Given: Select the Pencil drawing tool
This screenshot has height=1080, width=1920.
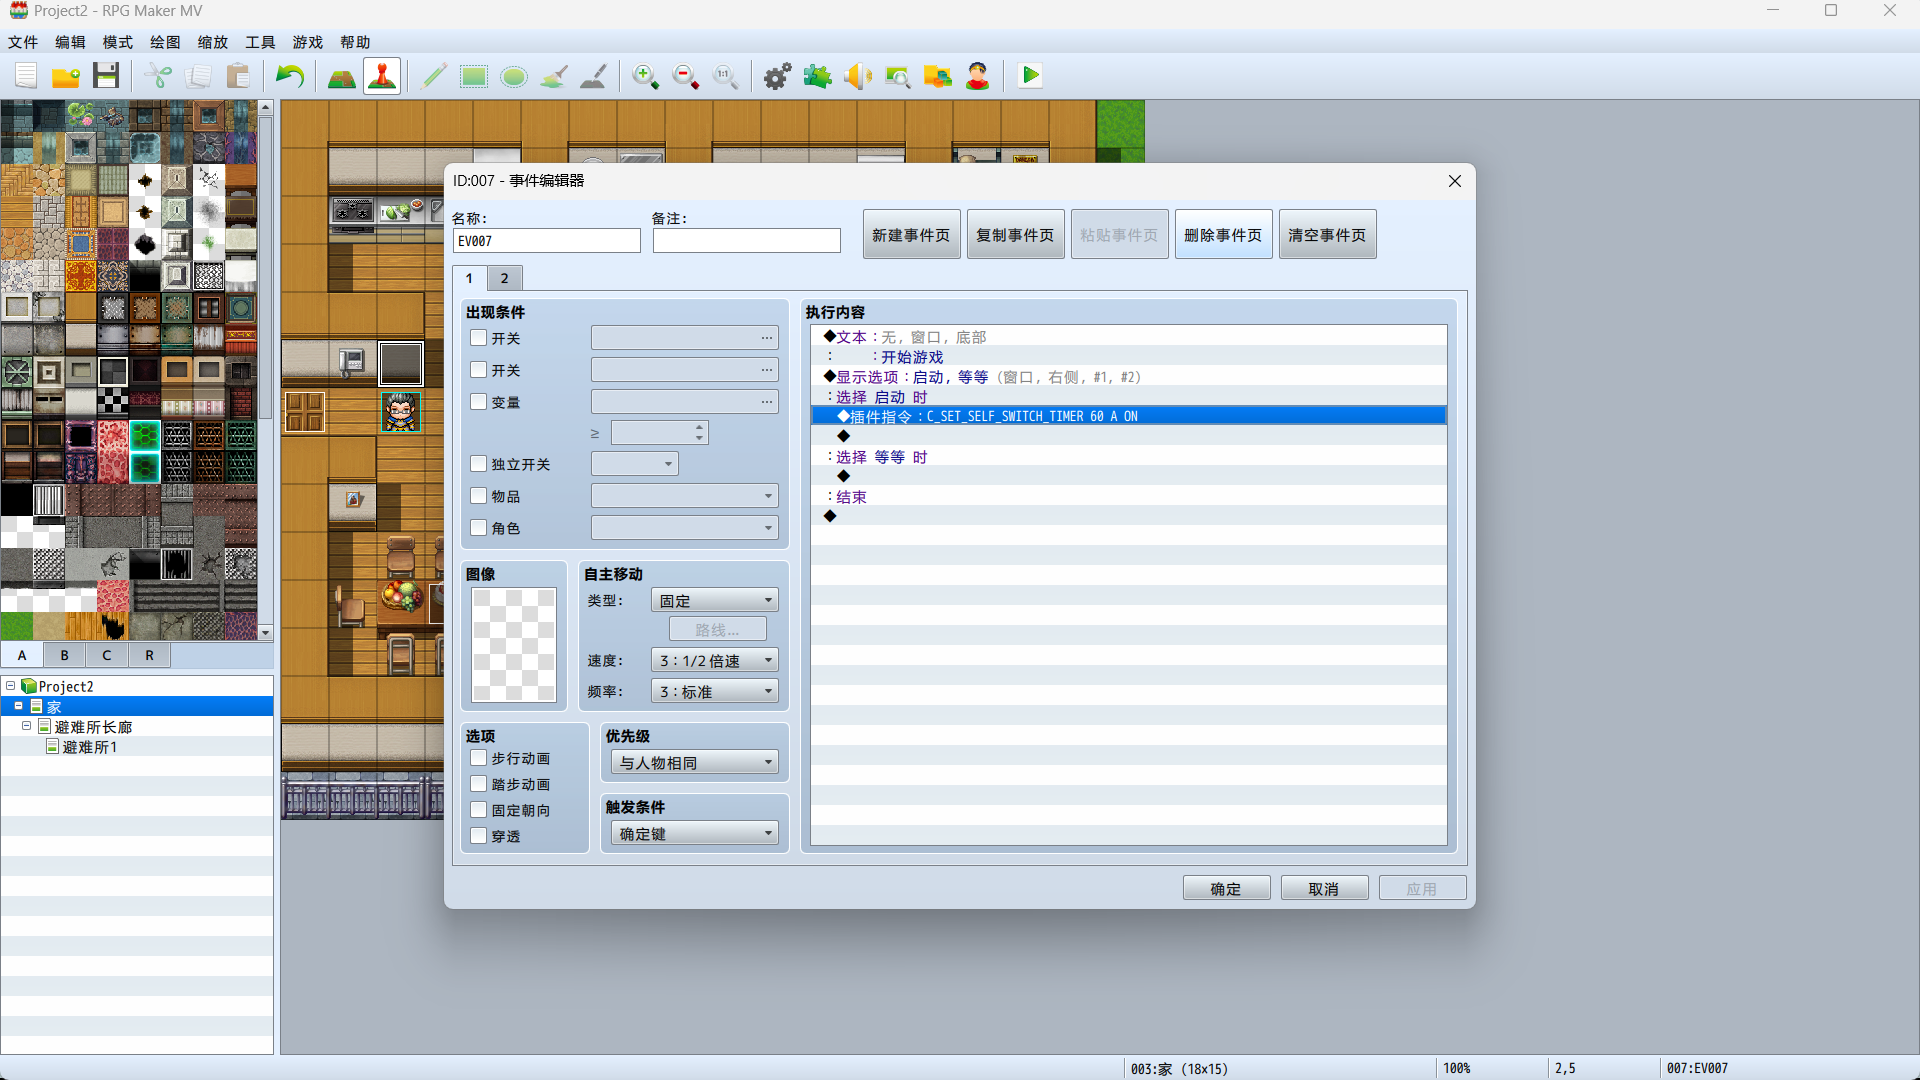Looking at the screenshot, I should (x=434, y=76).
